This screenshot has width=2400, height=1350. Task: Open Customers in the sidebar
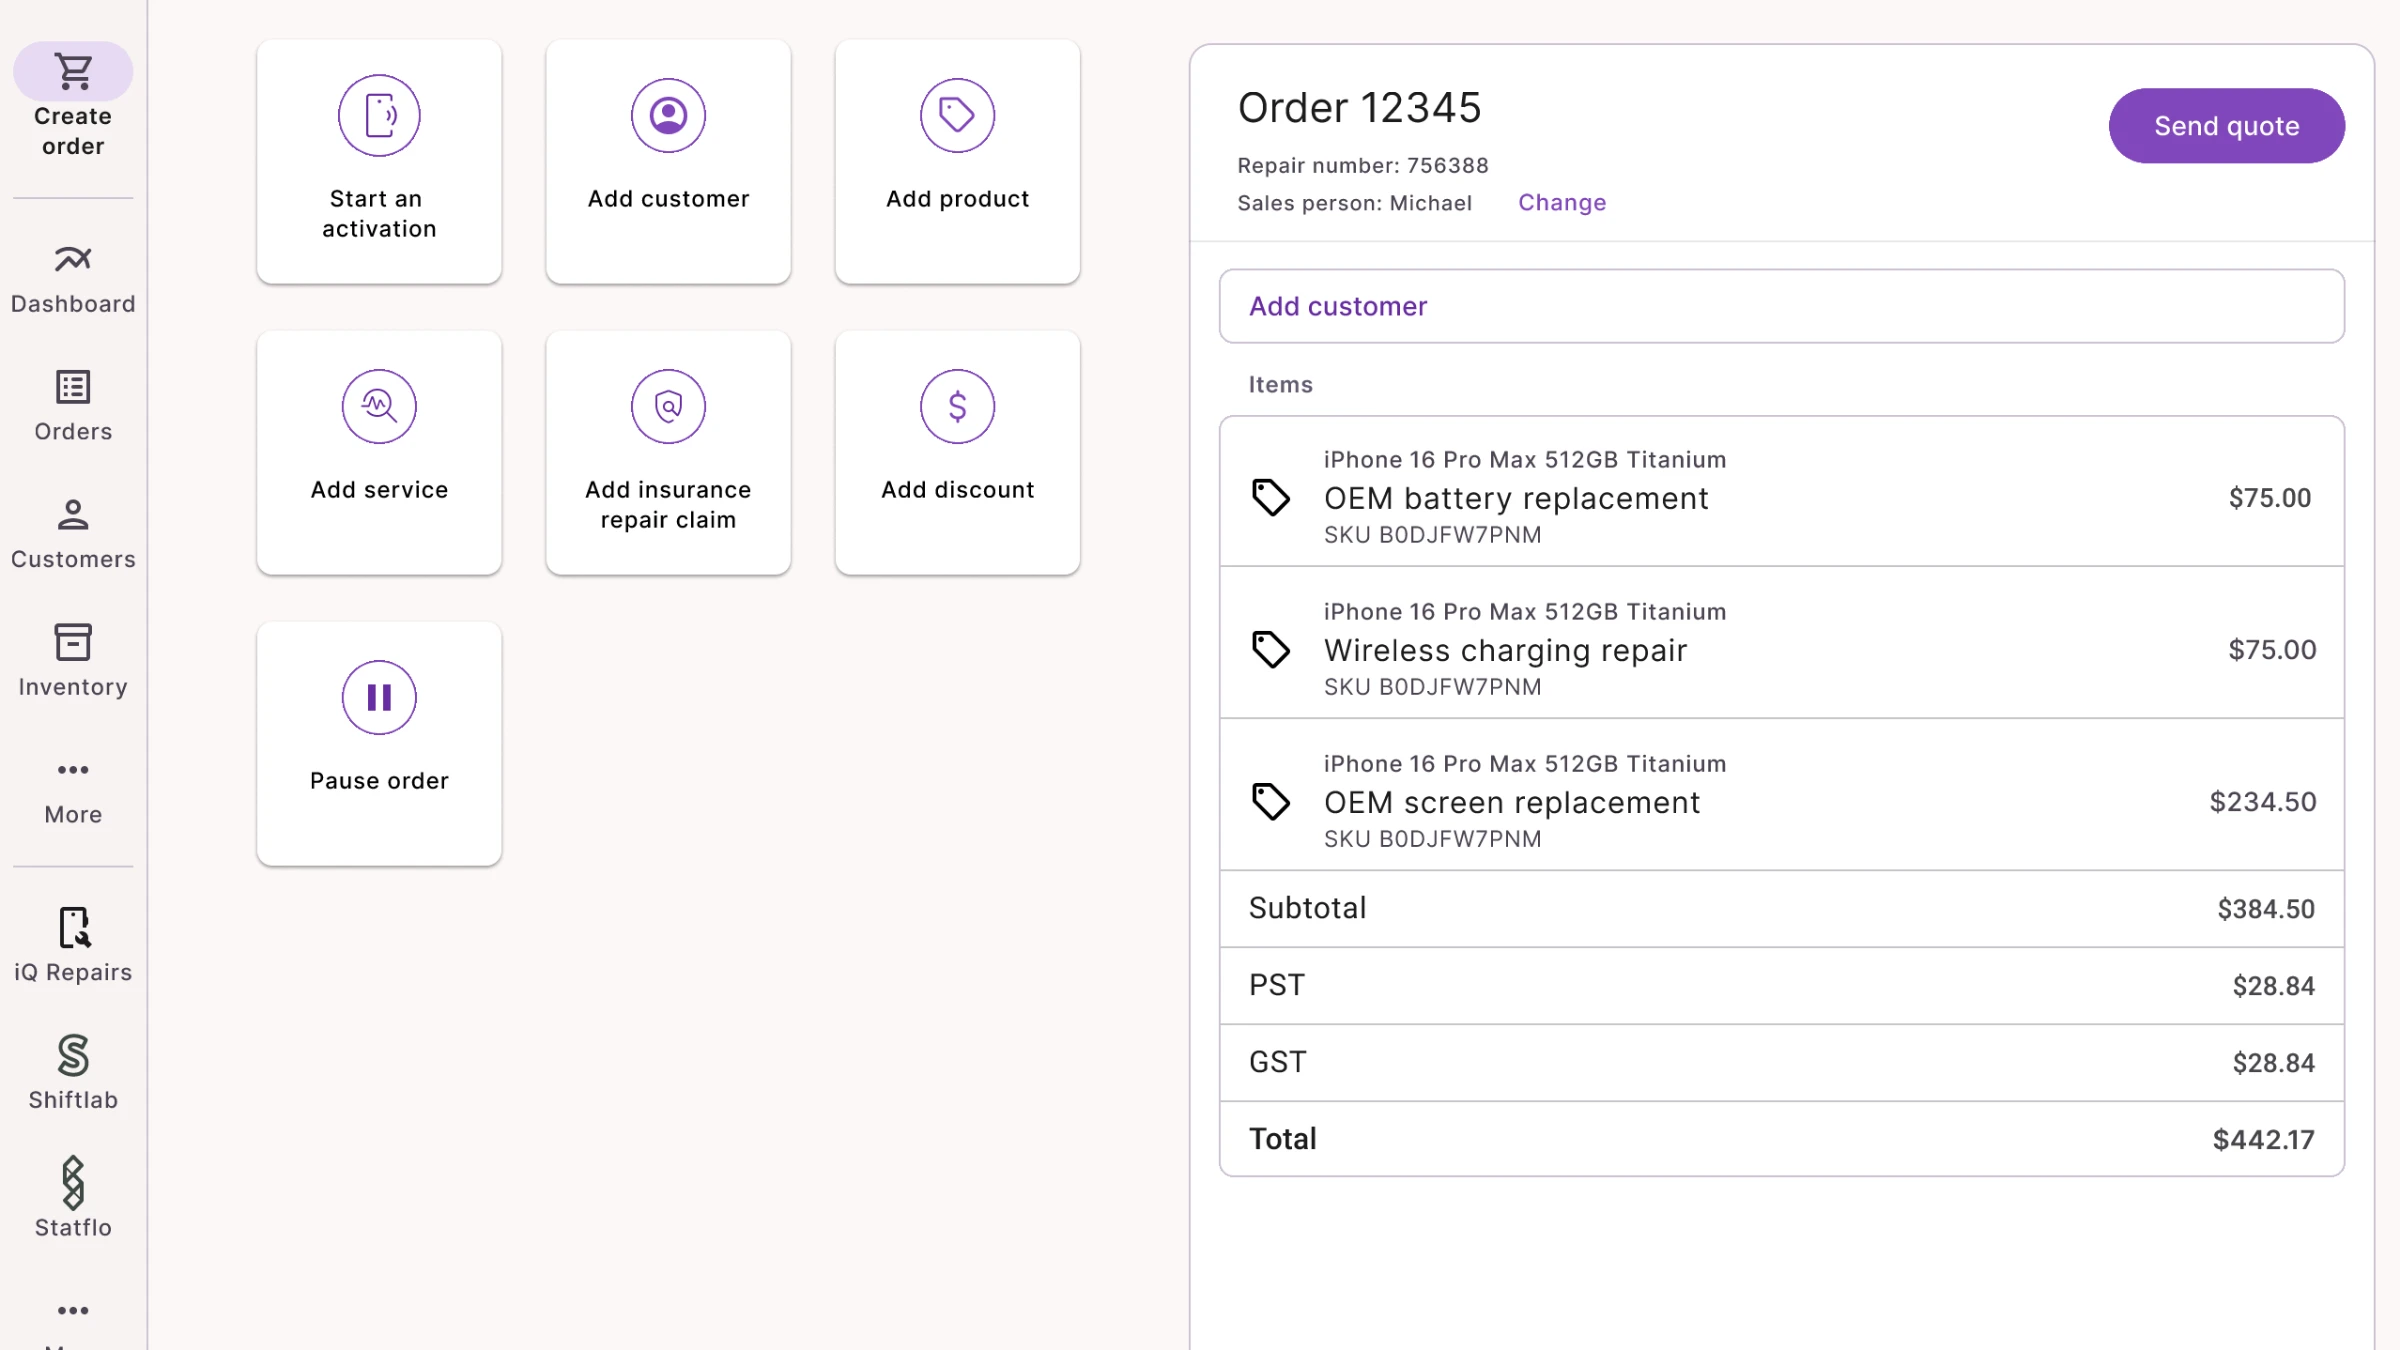73,535
